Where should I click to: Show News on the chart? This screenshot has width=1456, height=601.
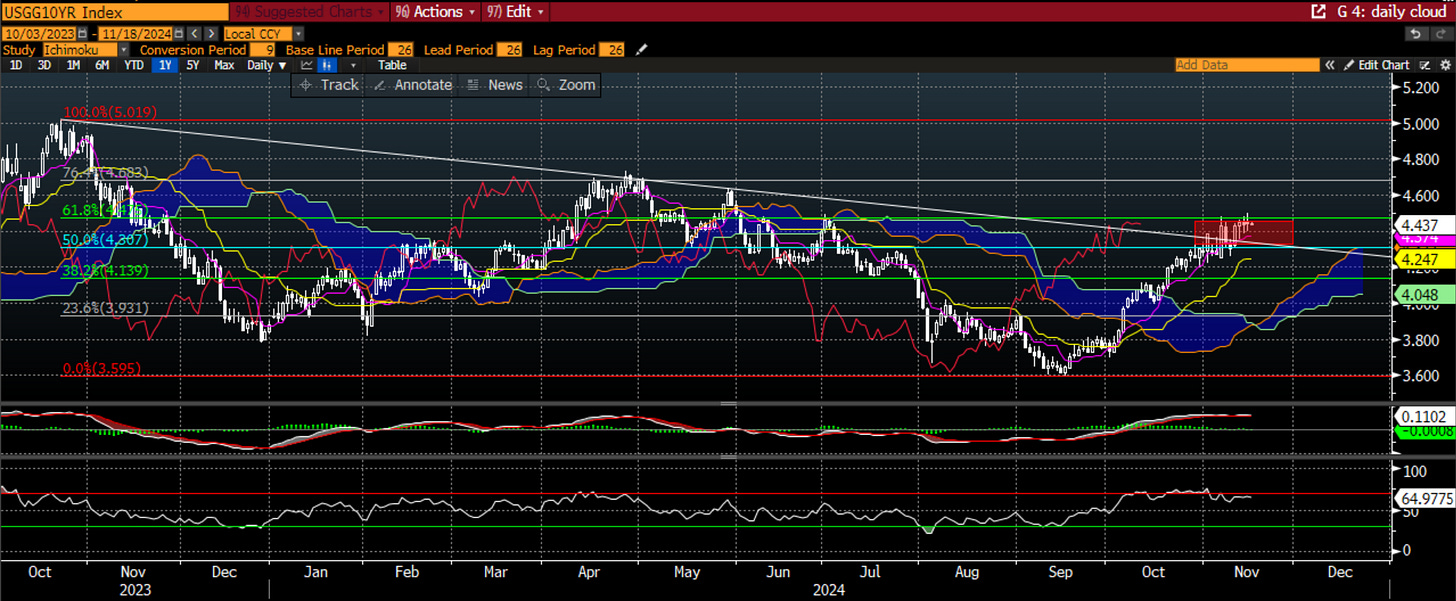[x=494, y=85]
